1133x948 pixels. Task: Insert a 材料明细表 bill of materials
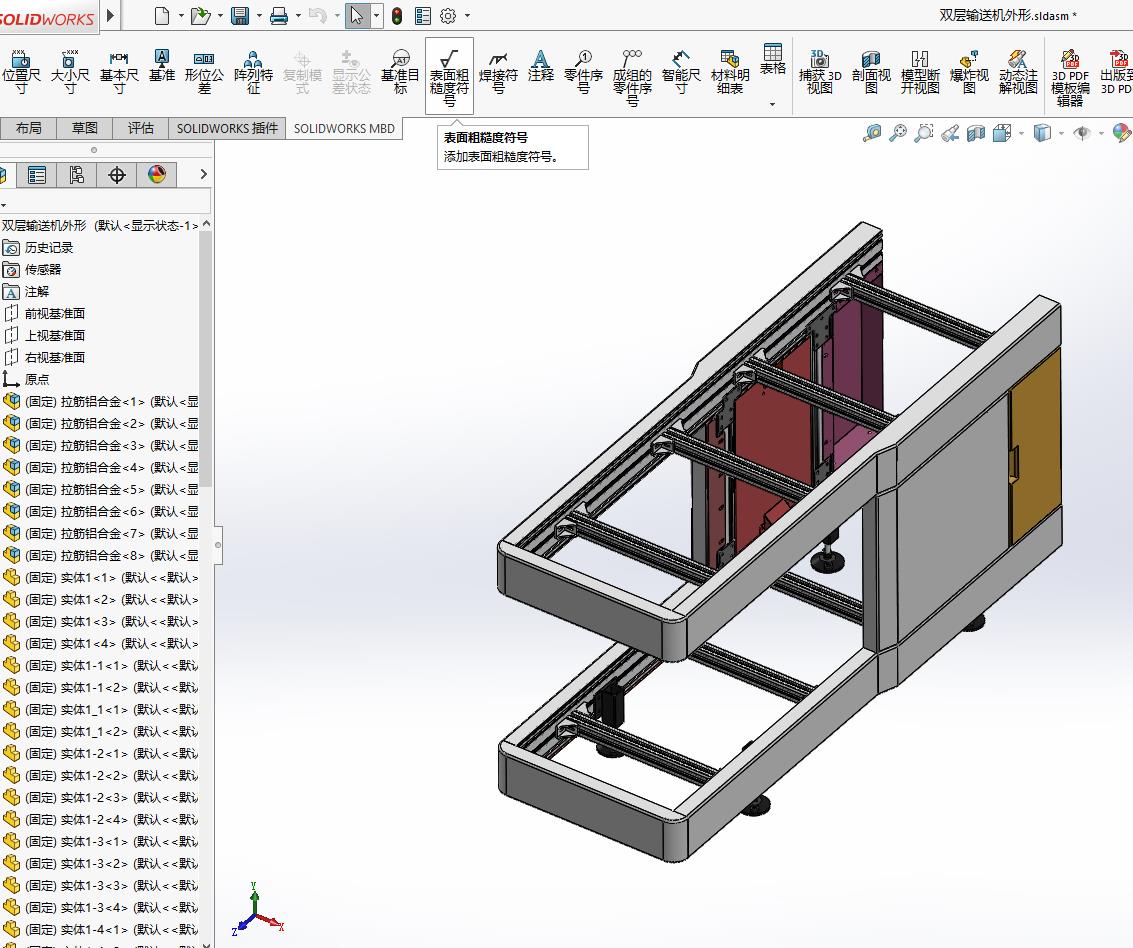730,72
